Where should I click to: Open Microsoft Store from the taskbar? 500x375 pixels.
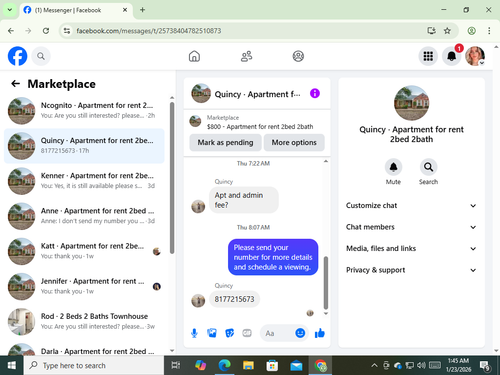pos(272,366)
